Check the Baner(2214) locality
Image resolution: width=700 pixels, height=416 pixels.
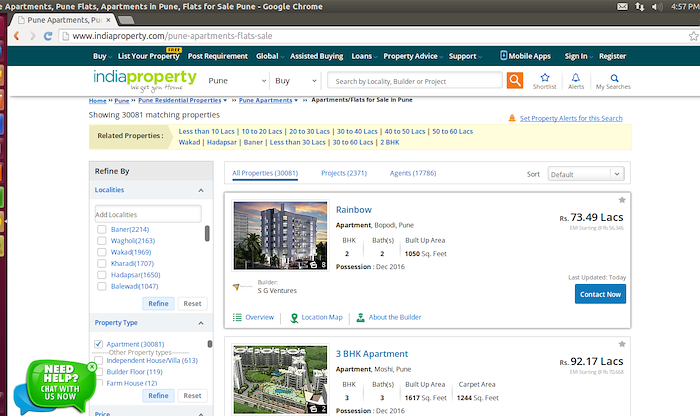(x=102, y=229)
